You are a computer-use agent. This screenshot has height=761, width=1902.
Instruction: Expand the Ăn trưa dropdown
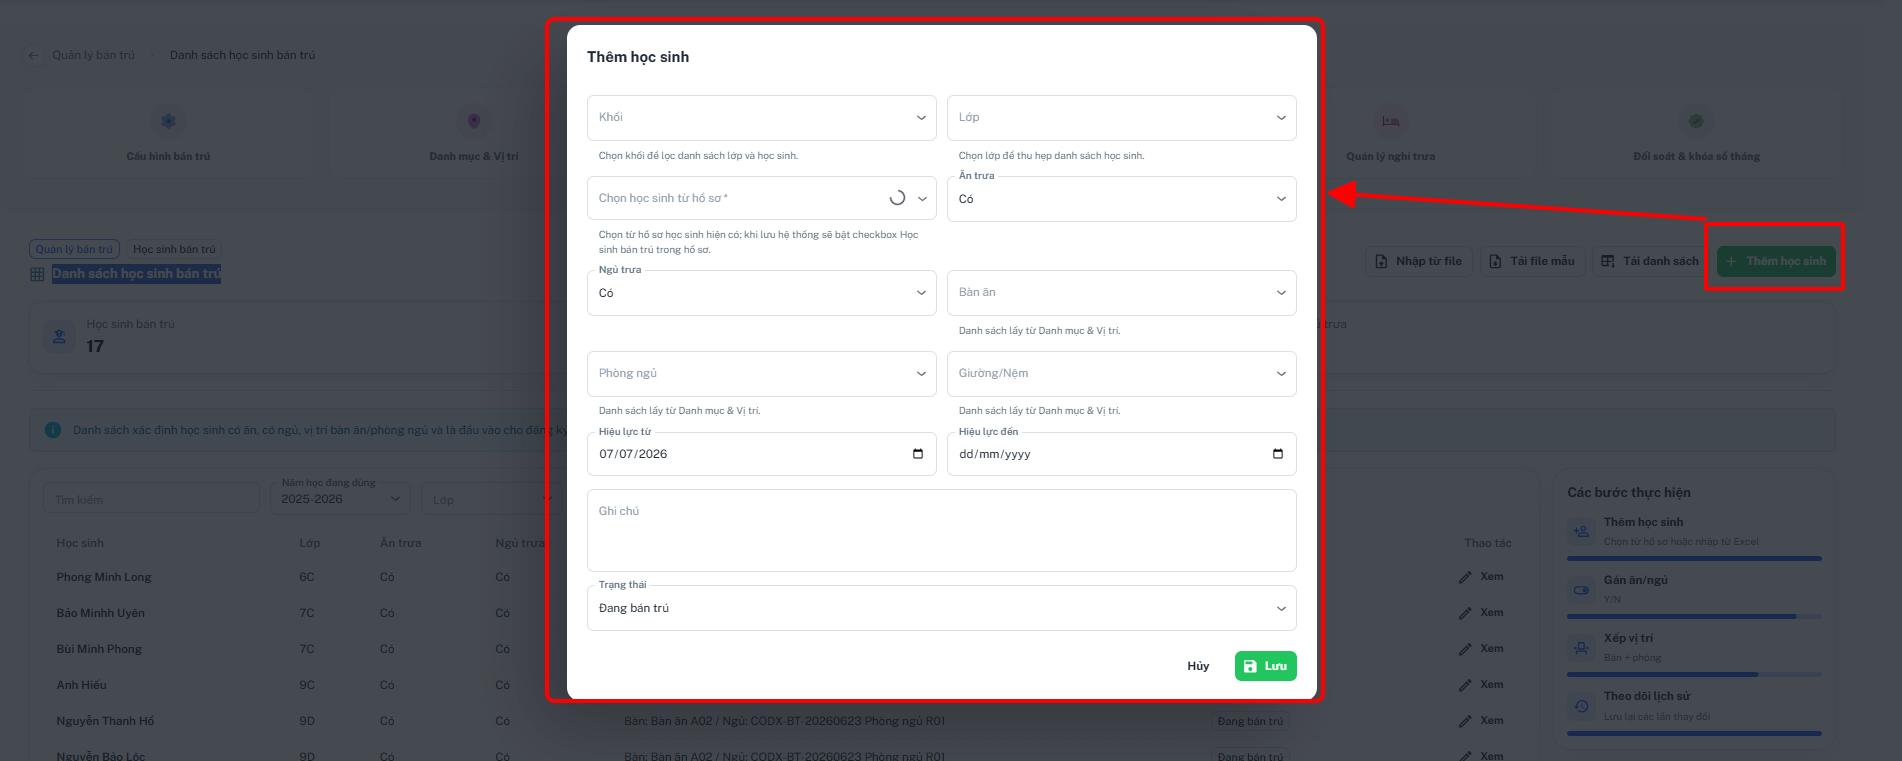click(1122, 199)
